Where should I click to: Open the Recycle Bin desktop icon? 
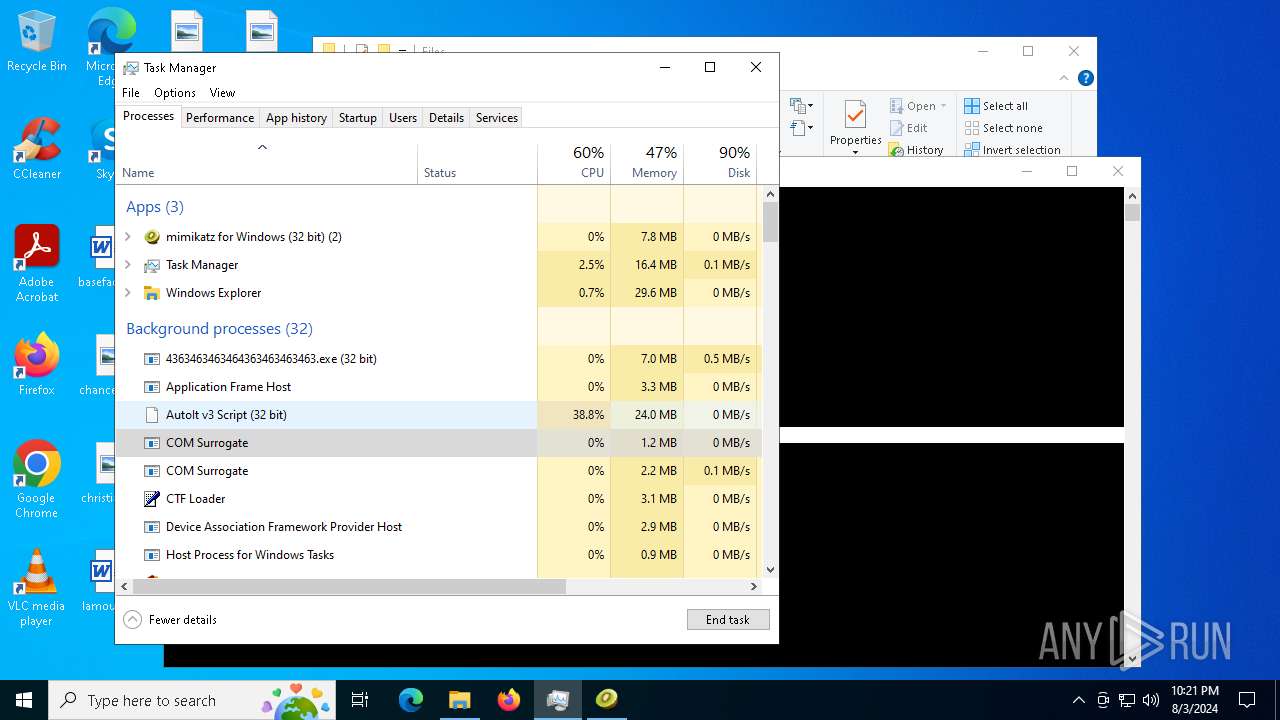pyautogui.click(x=37, y=41)
